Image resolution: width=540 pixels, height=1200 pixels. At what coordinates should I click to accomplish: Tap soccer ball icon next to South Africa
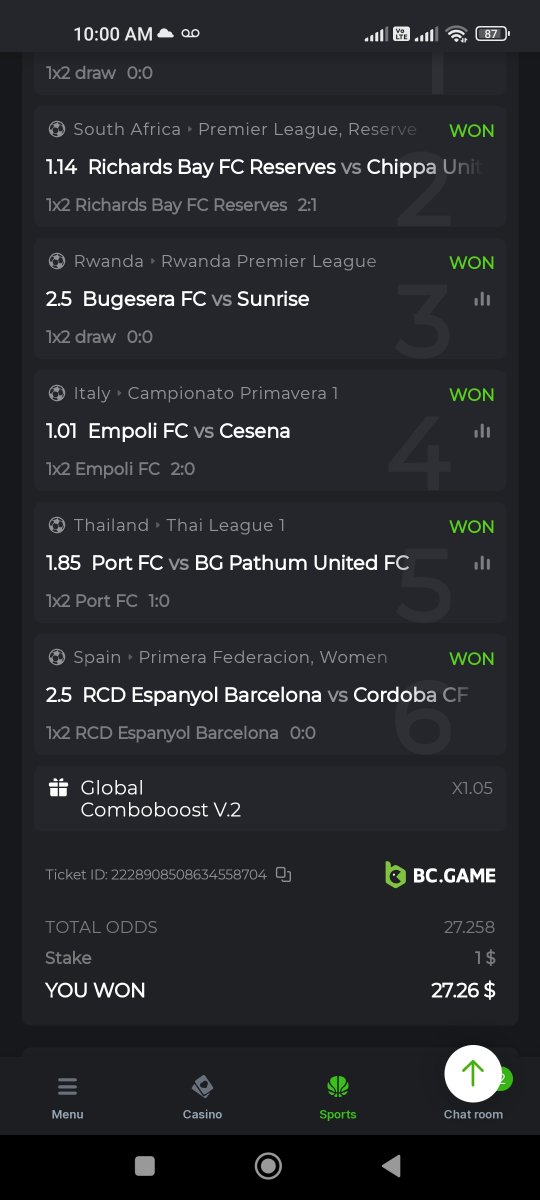pyautogui.click(x=57, y=129)
